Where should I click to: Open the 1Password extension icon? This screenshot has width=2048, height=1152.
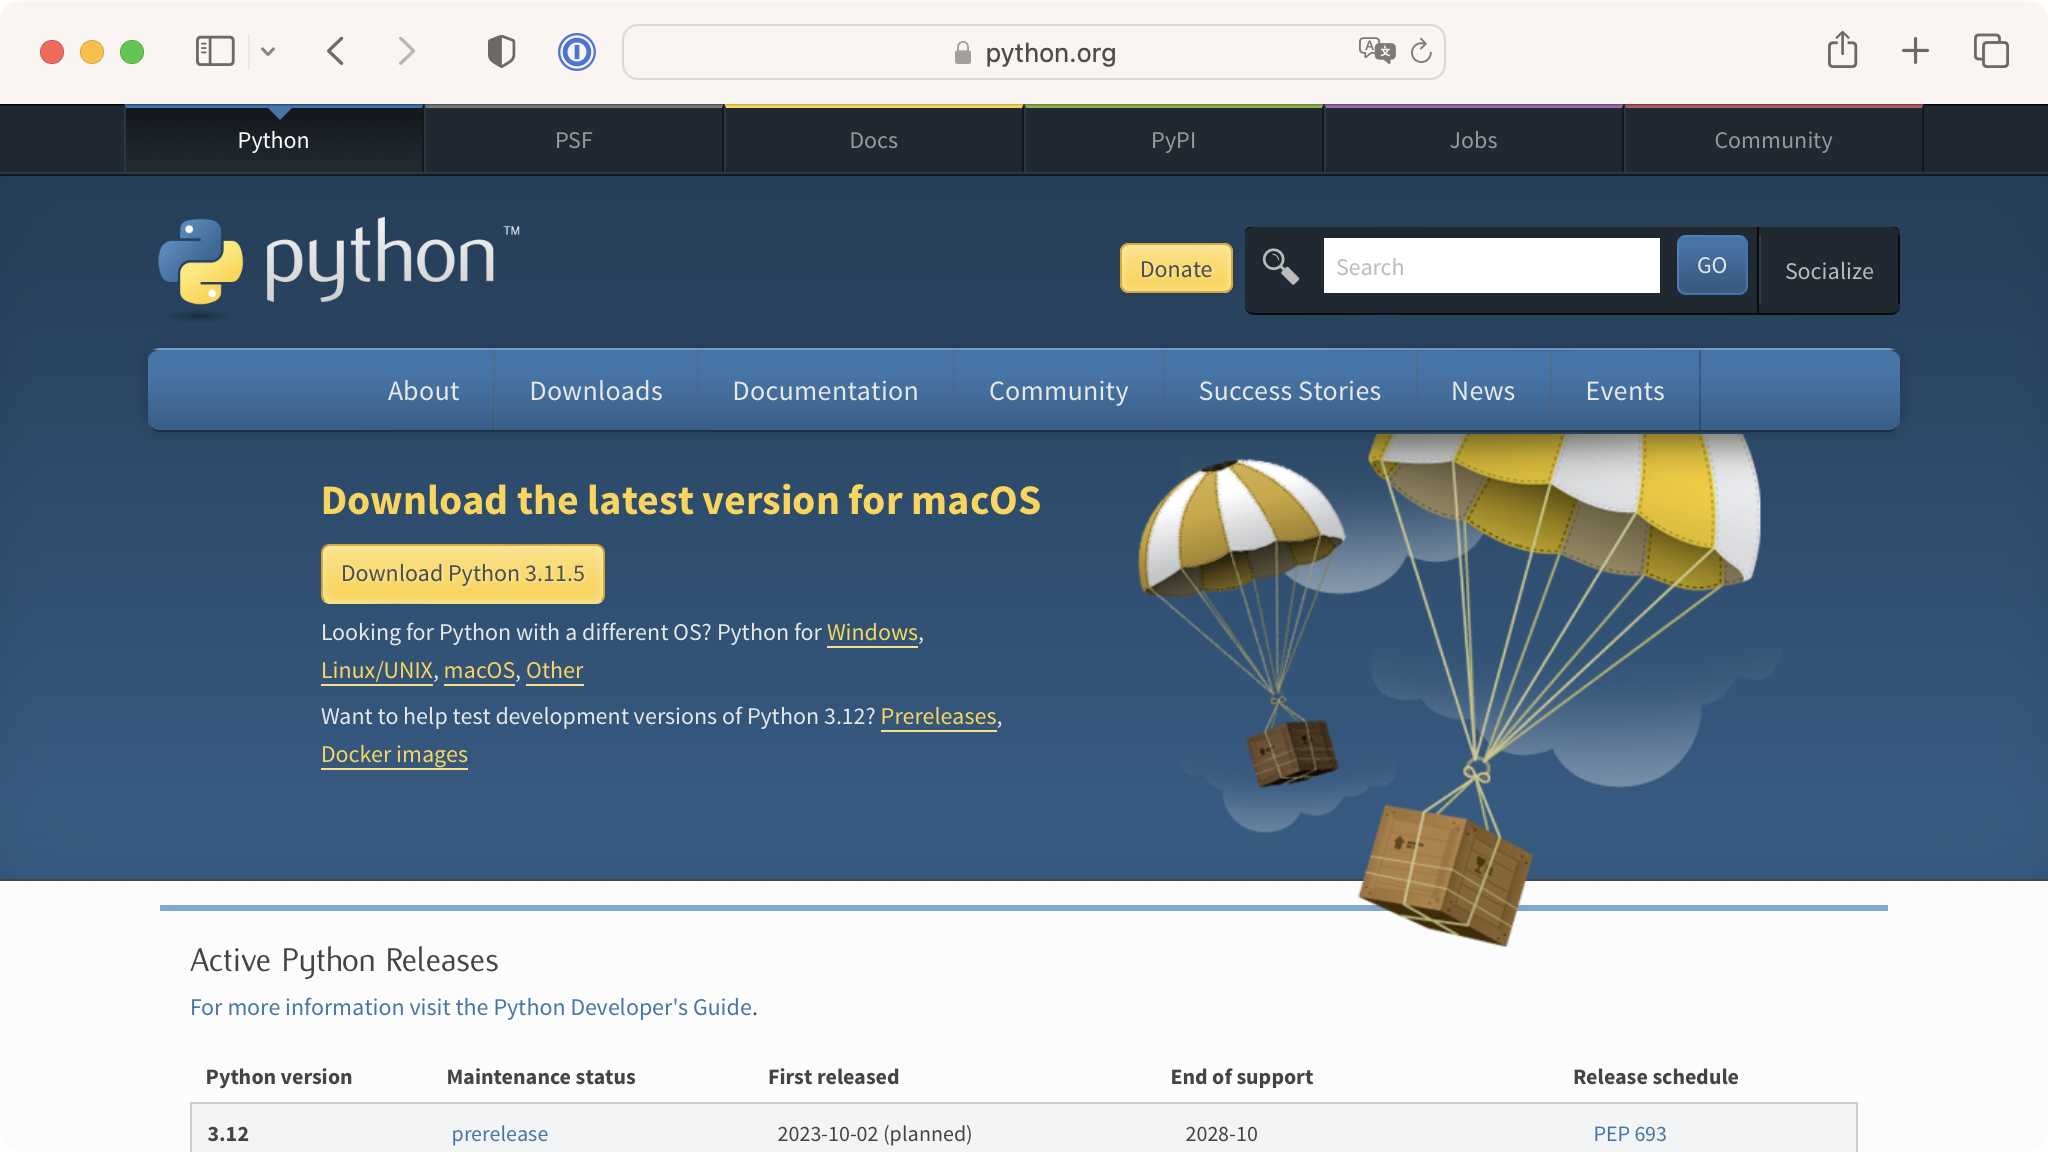(577, 51)
